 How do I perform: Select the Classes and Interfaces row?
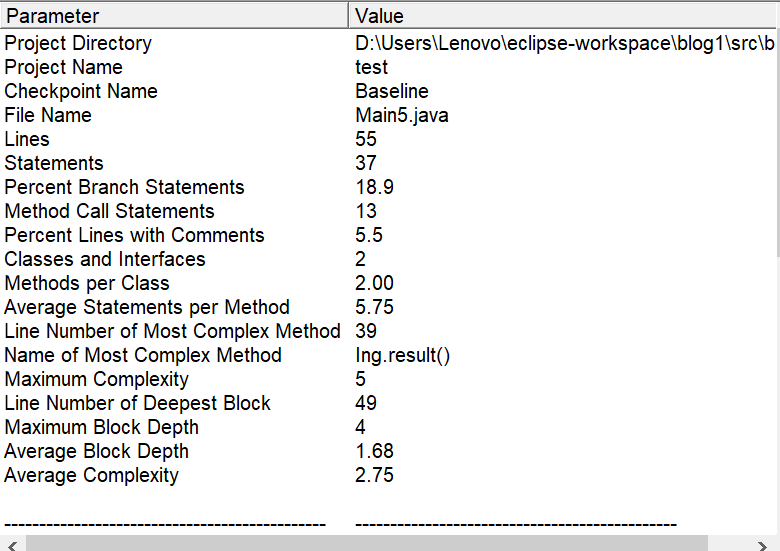coord(388,259)
